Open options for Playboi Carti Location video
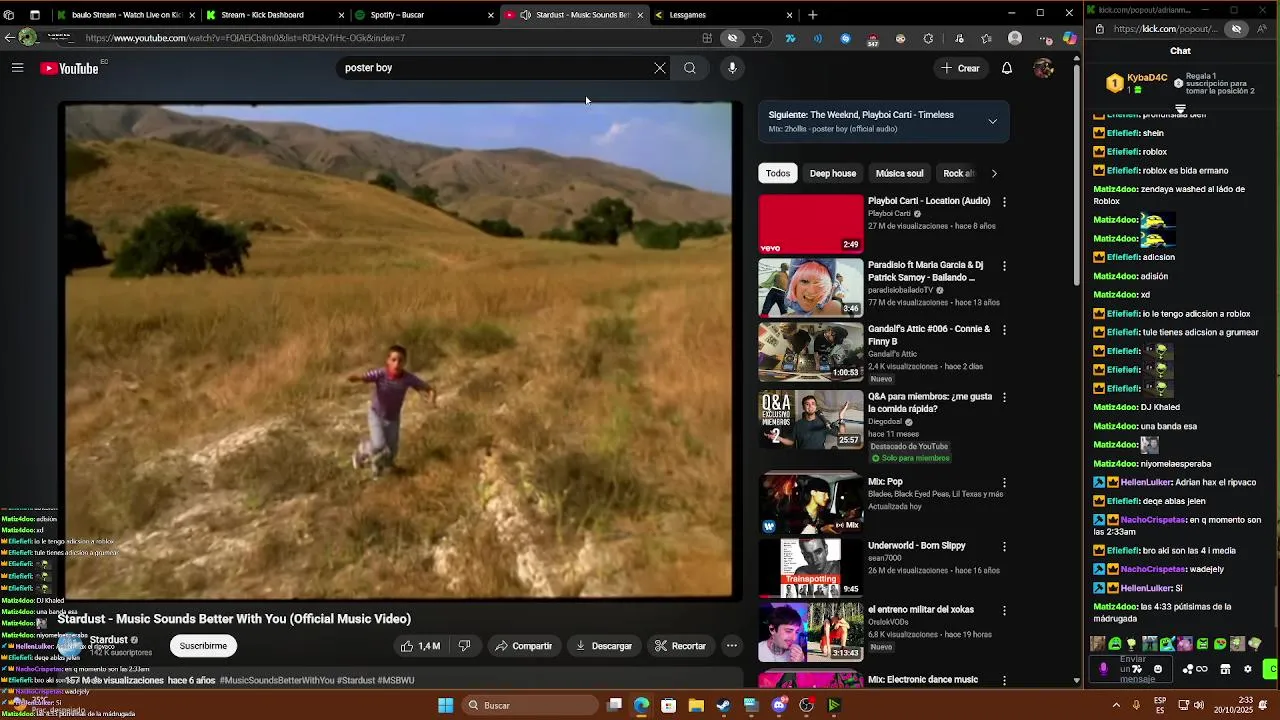Screen dimensions: 1280x720 click(x=1004, y=202)
